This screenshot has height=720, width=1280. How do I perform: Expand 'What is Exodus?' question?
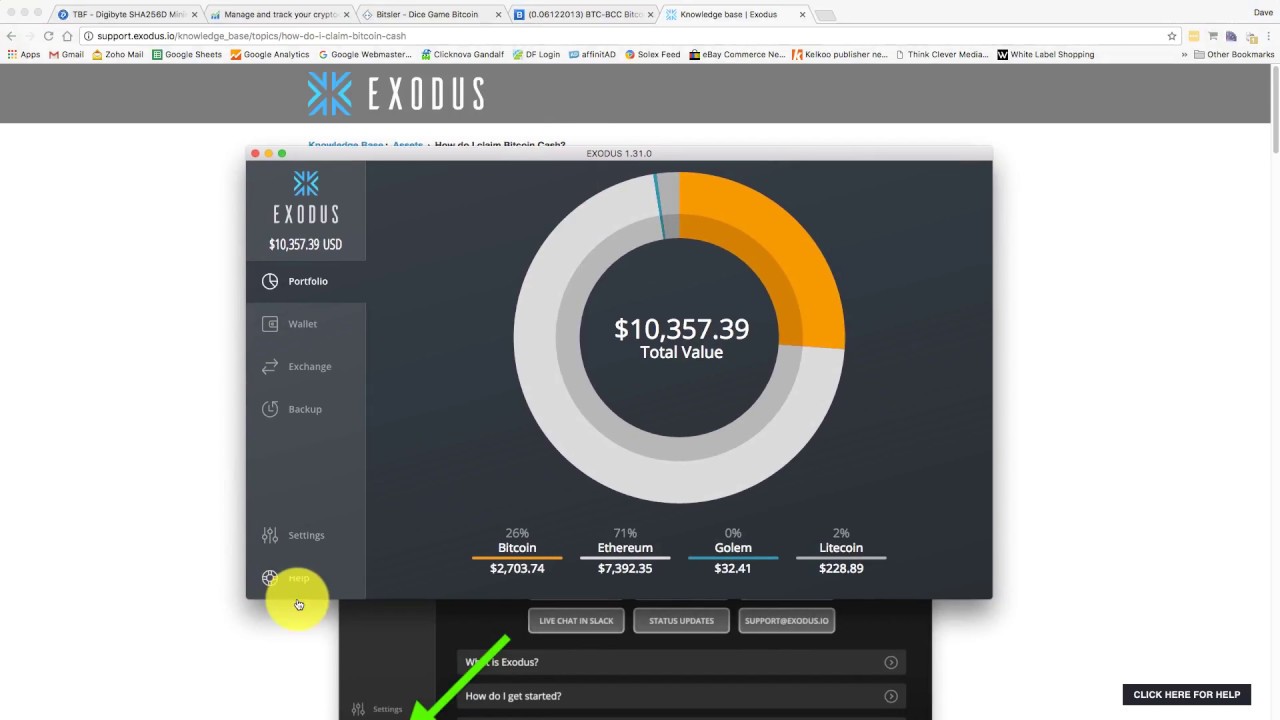click(681, 662)
